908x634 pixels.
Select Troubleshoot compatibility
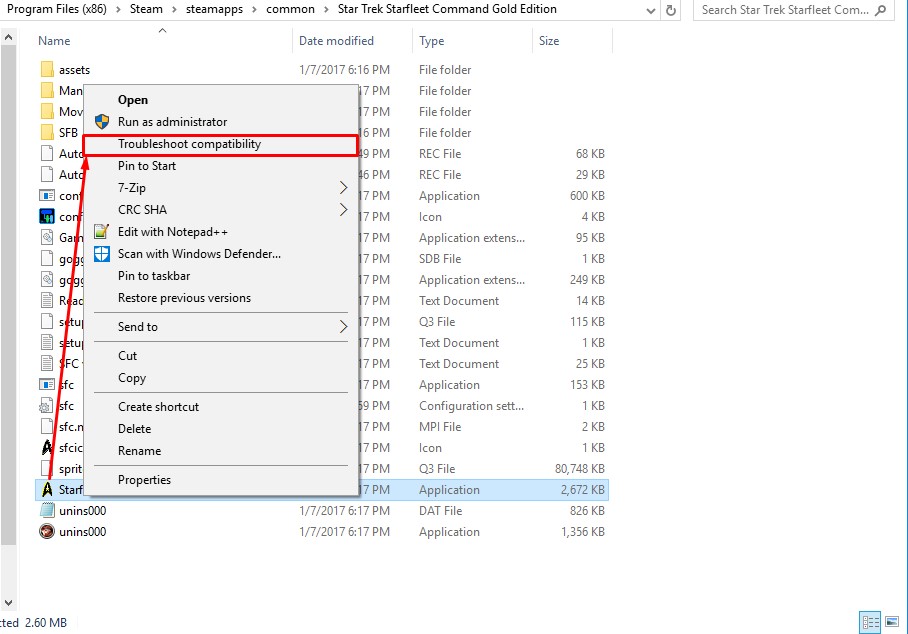point(221,145)
